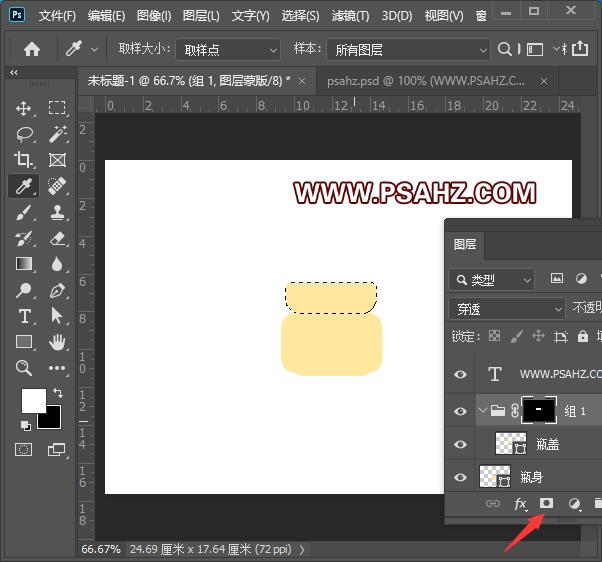
Task: Select the Dodge tool
Action: point(24,290)
